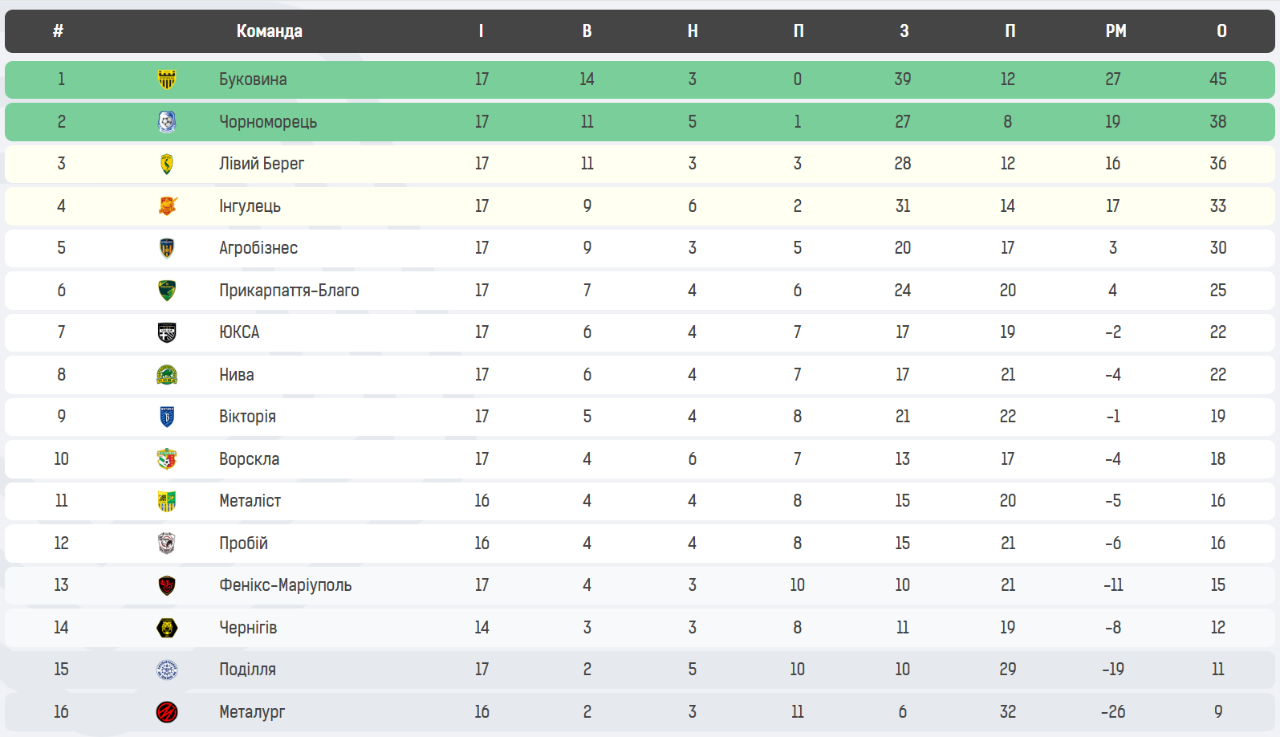
Task: Click the Буковина team crest icon
Action: click(x=167, y=80)
